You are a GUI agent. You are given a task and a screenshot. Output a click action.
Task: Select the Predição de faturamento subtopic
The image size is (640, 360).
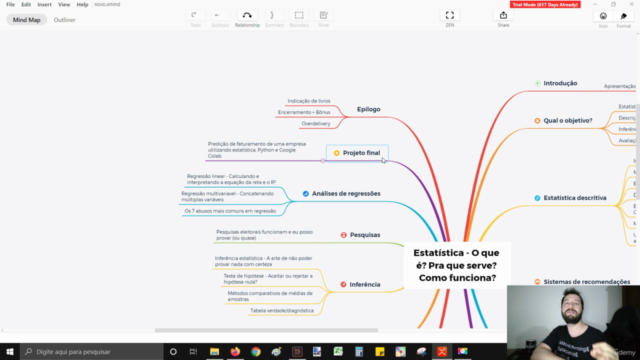(x=257, y=150)
